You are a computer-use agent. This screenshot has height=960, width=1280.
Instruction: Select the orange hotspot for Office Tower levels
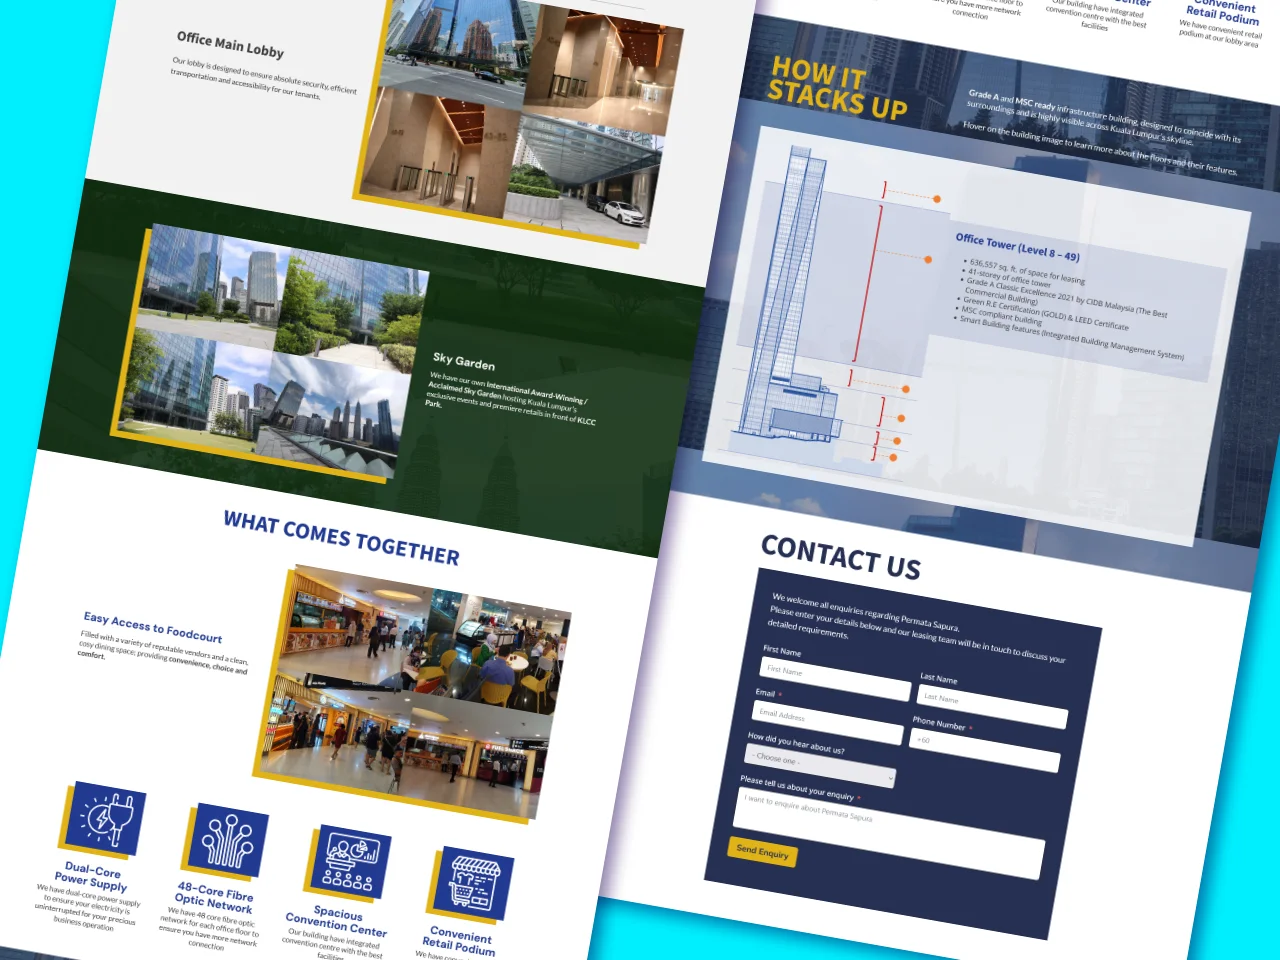click(928, 259)
